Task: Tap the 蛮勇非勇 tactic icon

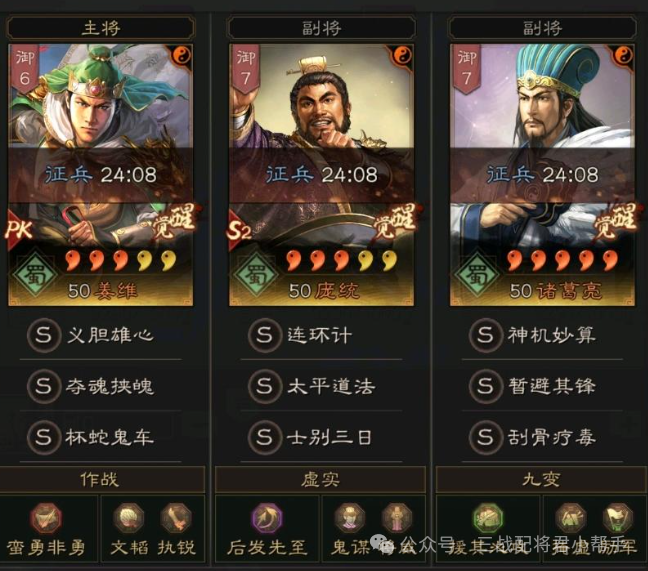Action: 46,518
